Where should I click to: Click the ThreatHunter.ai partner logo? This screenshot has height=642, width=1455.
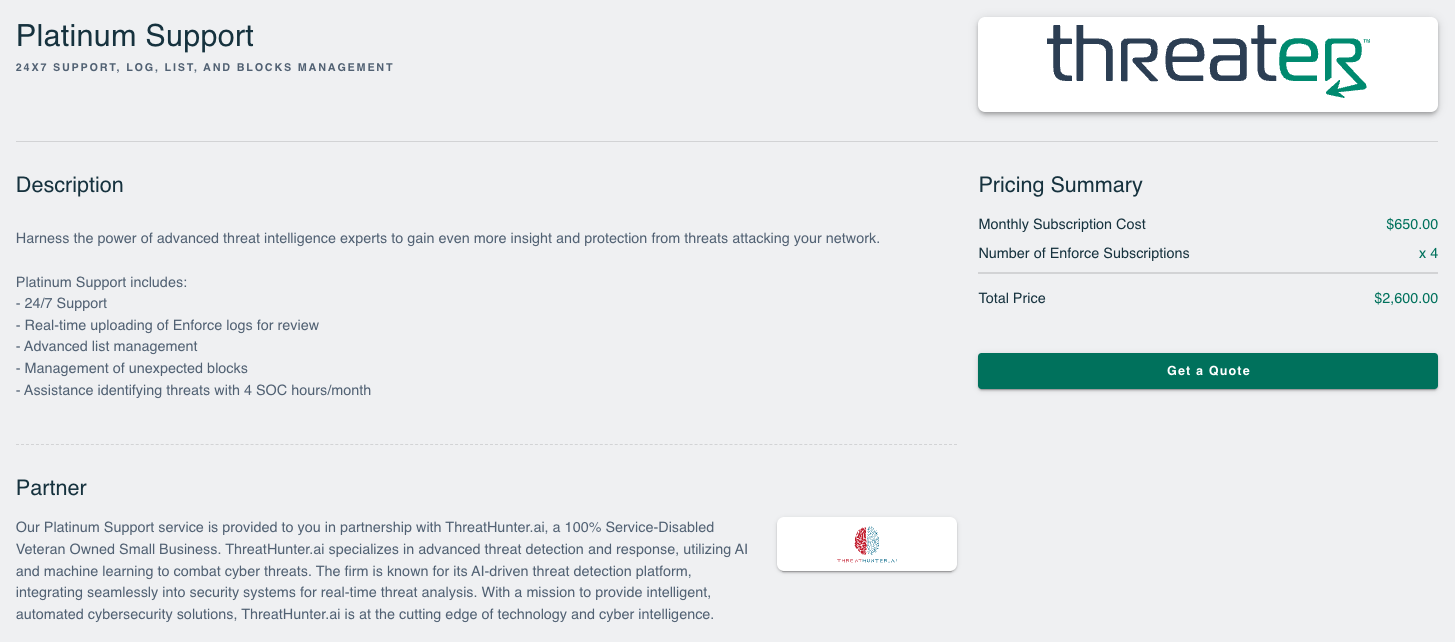(867, 544)
